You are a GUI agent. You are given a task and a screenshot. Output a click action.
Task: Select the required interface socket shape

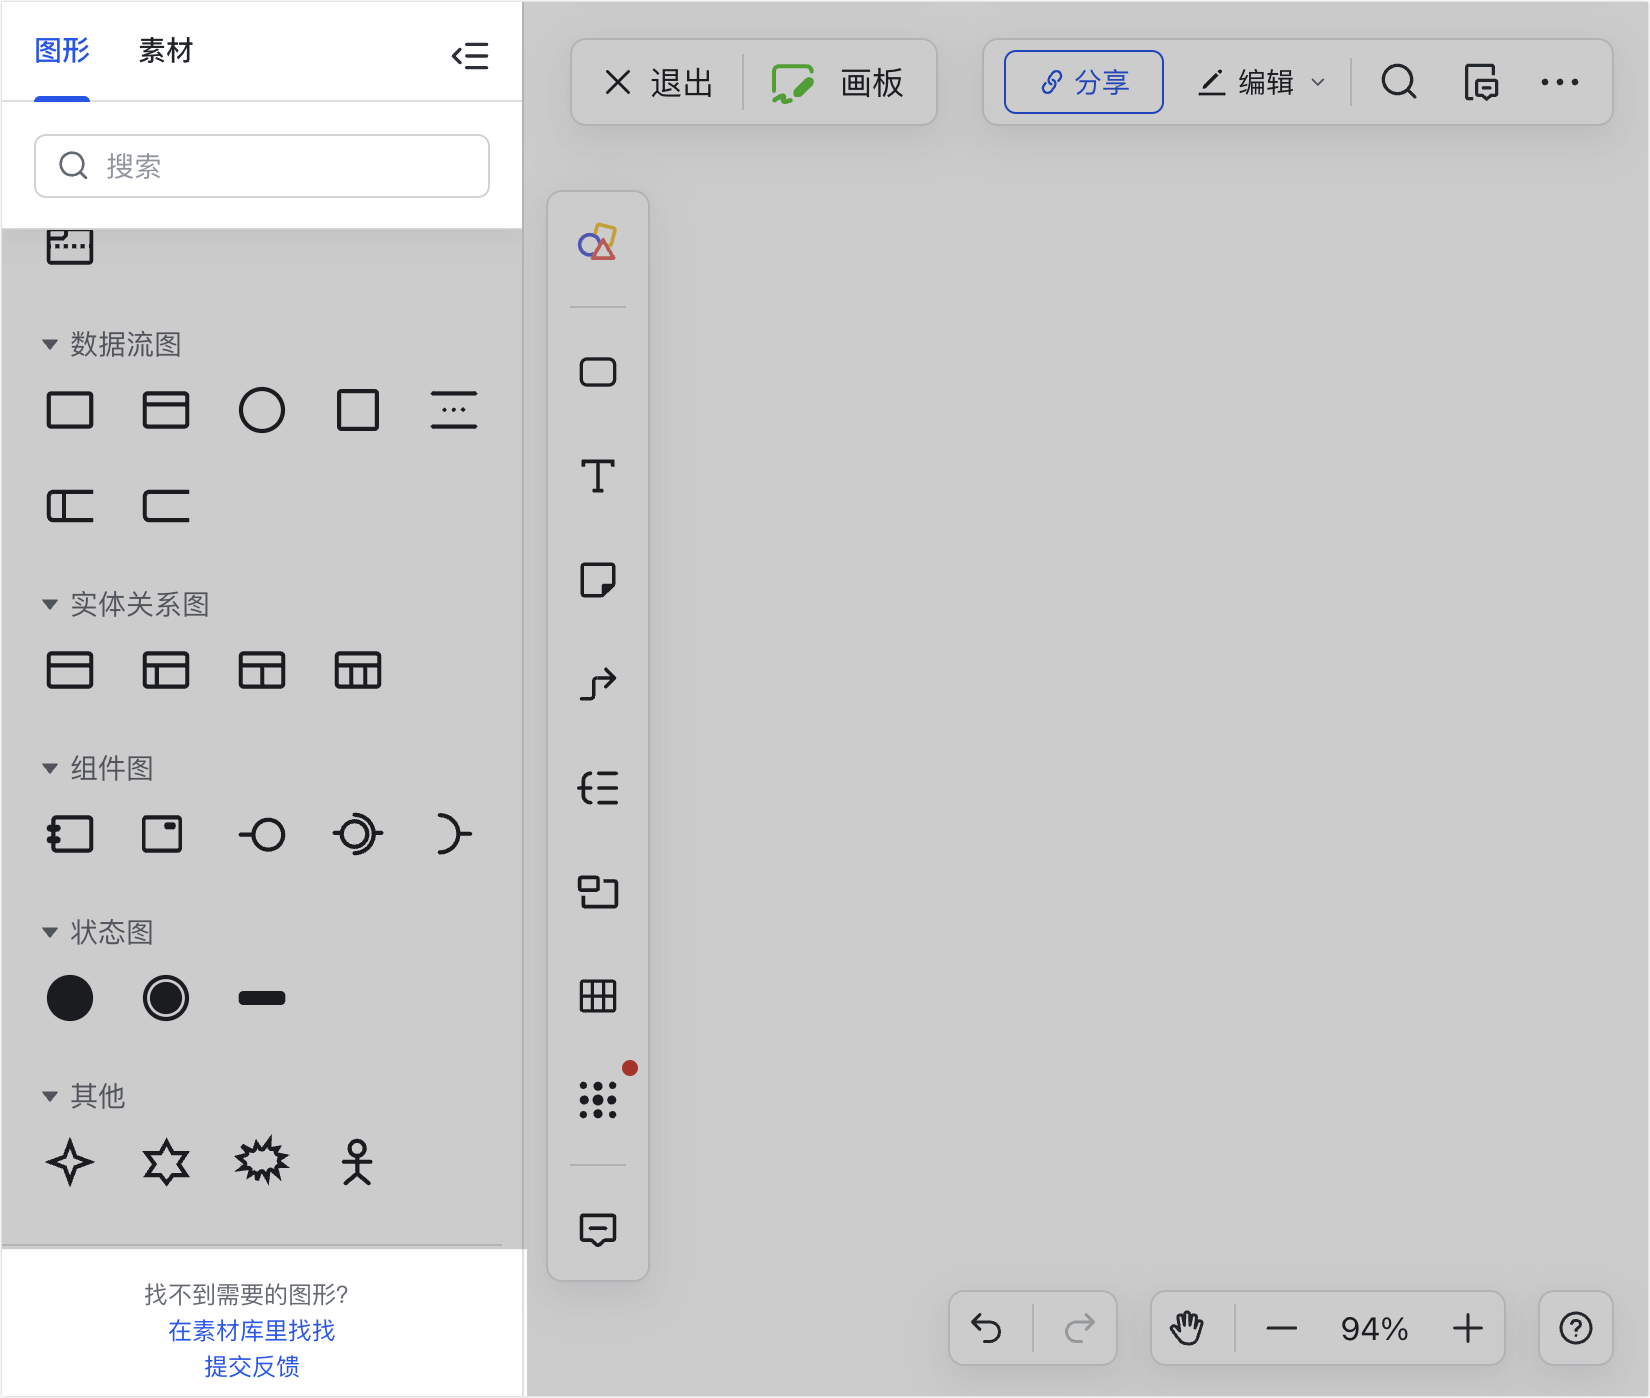coord(454,834)
